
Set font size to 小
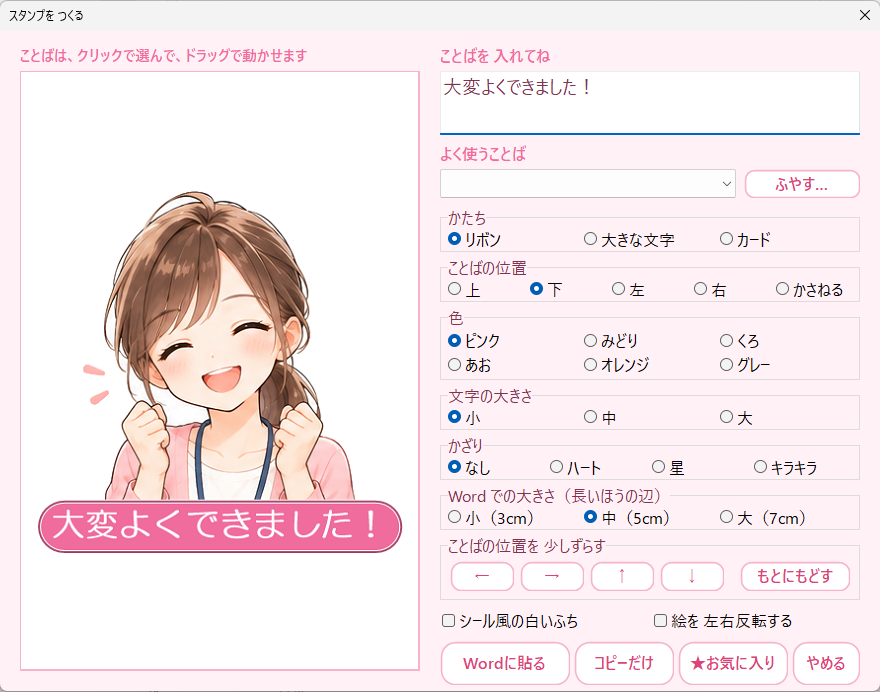click(x=464, y=418)
